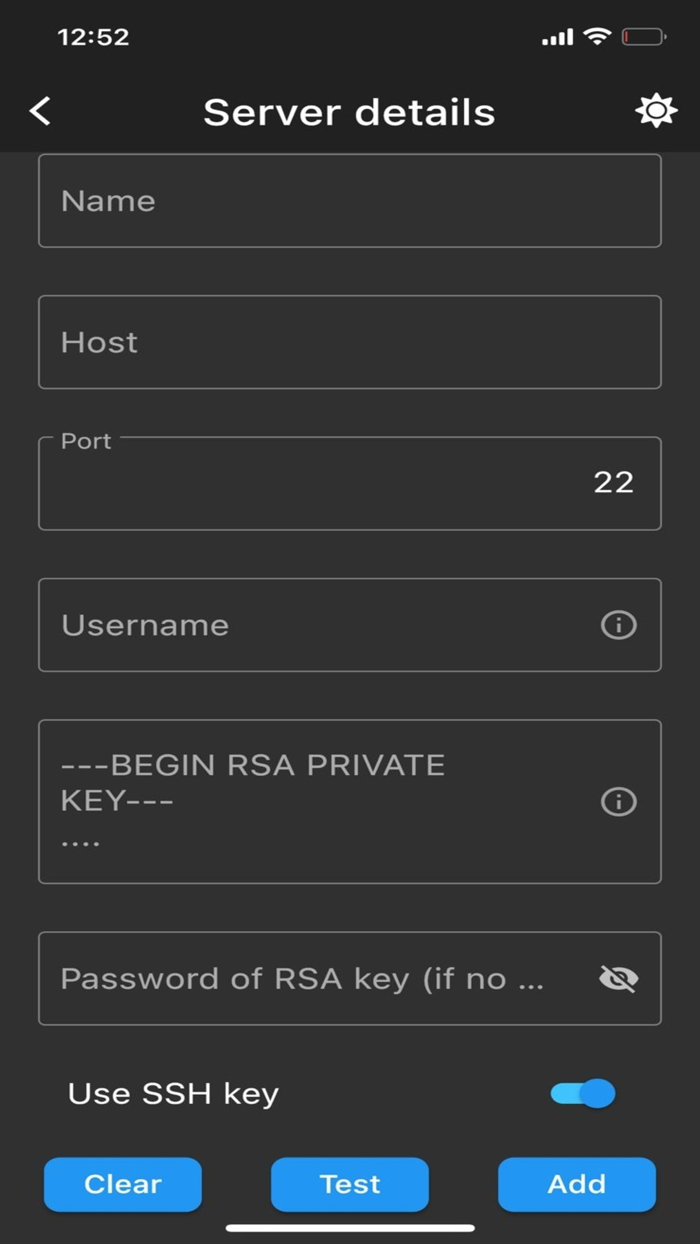Tap Add to save the server
700x1244 pixels.
pos(576,1184)
